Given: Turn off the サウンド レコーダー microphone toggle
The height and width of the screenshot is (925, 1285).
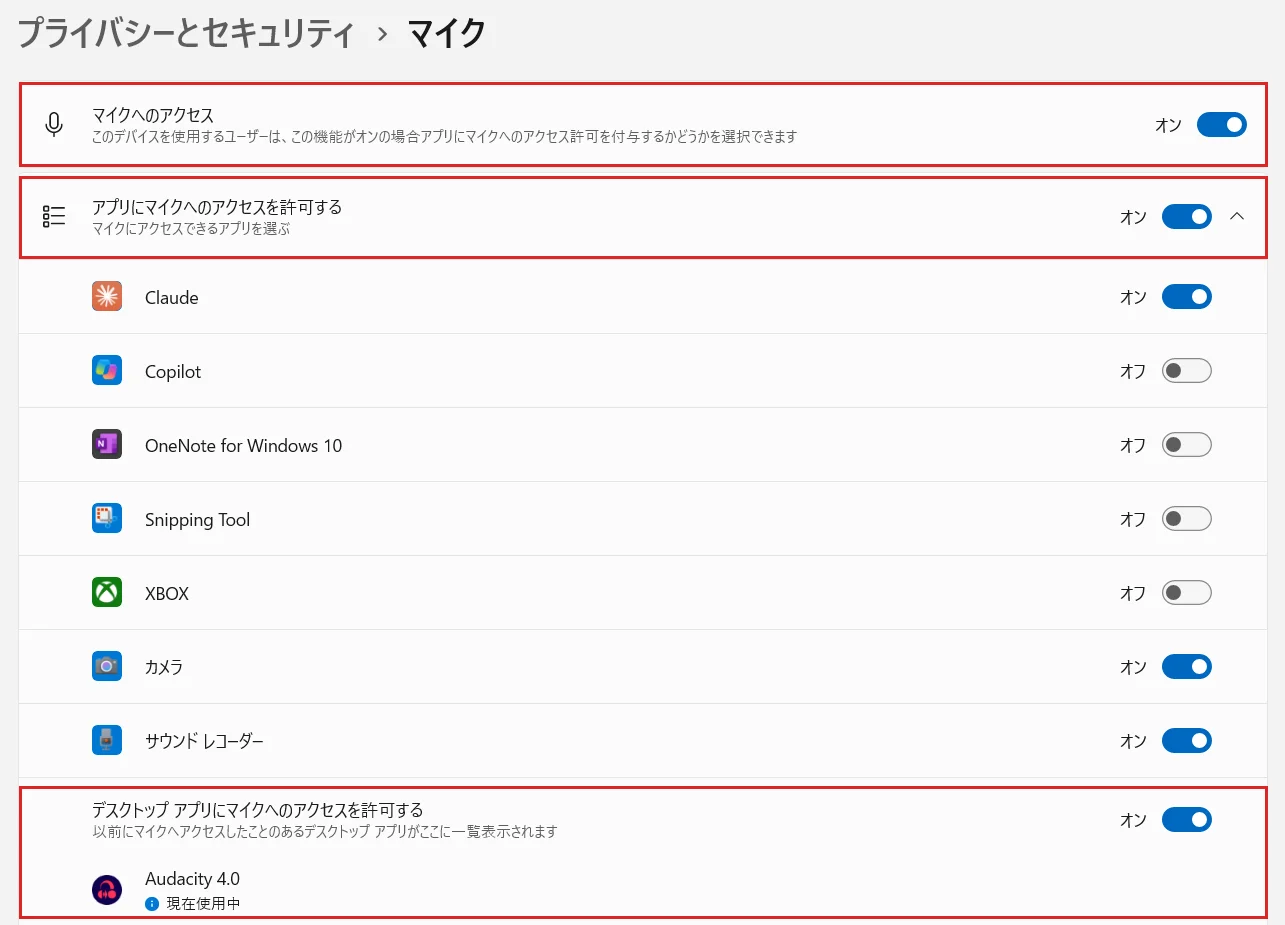Looking at the screenshot, I should point(1187,741).
